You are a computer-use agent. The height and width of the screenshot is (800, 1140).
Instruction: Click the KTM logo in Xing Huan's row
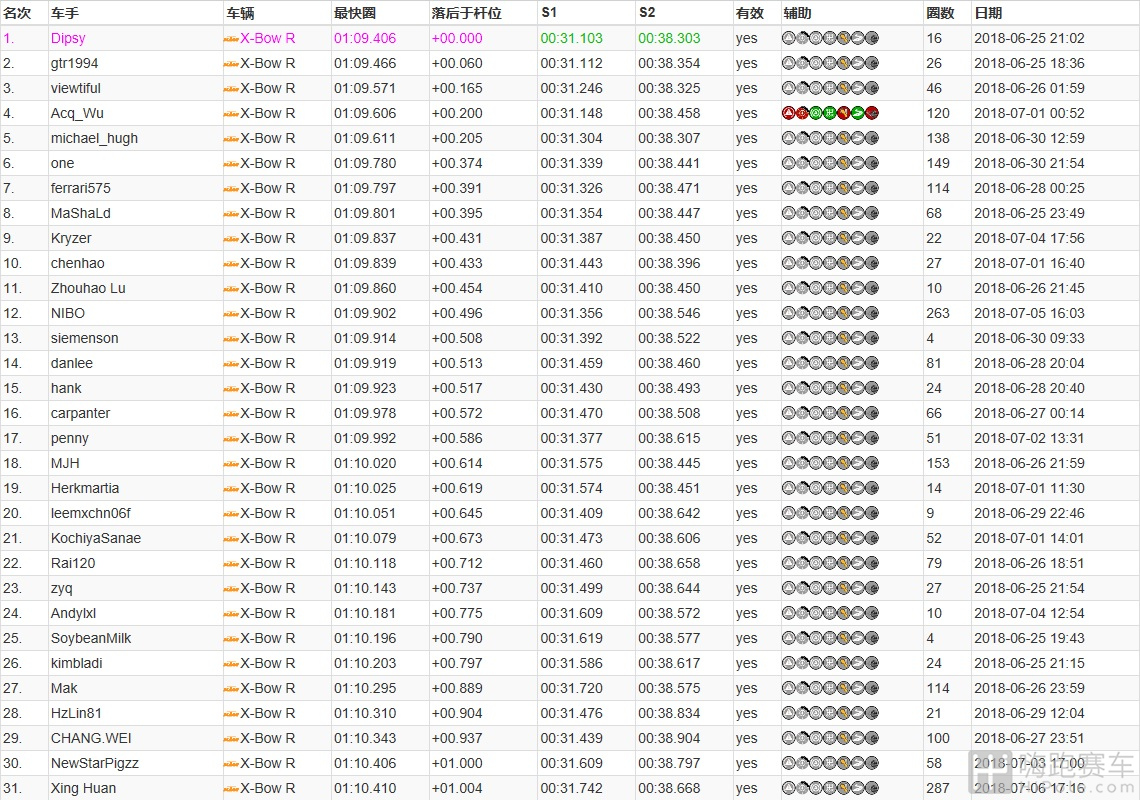[231, 788]
